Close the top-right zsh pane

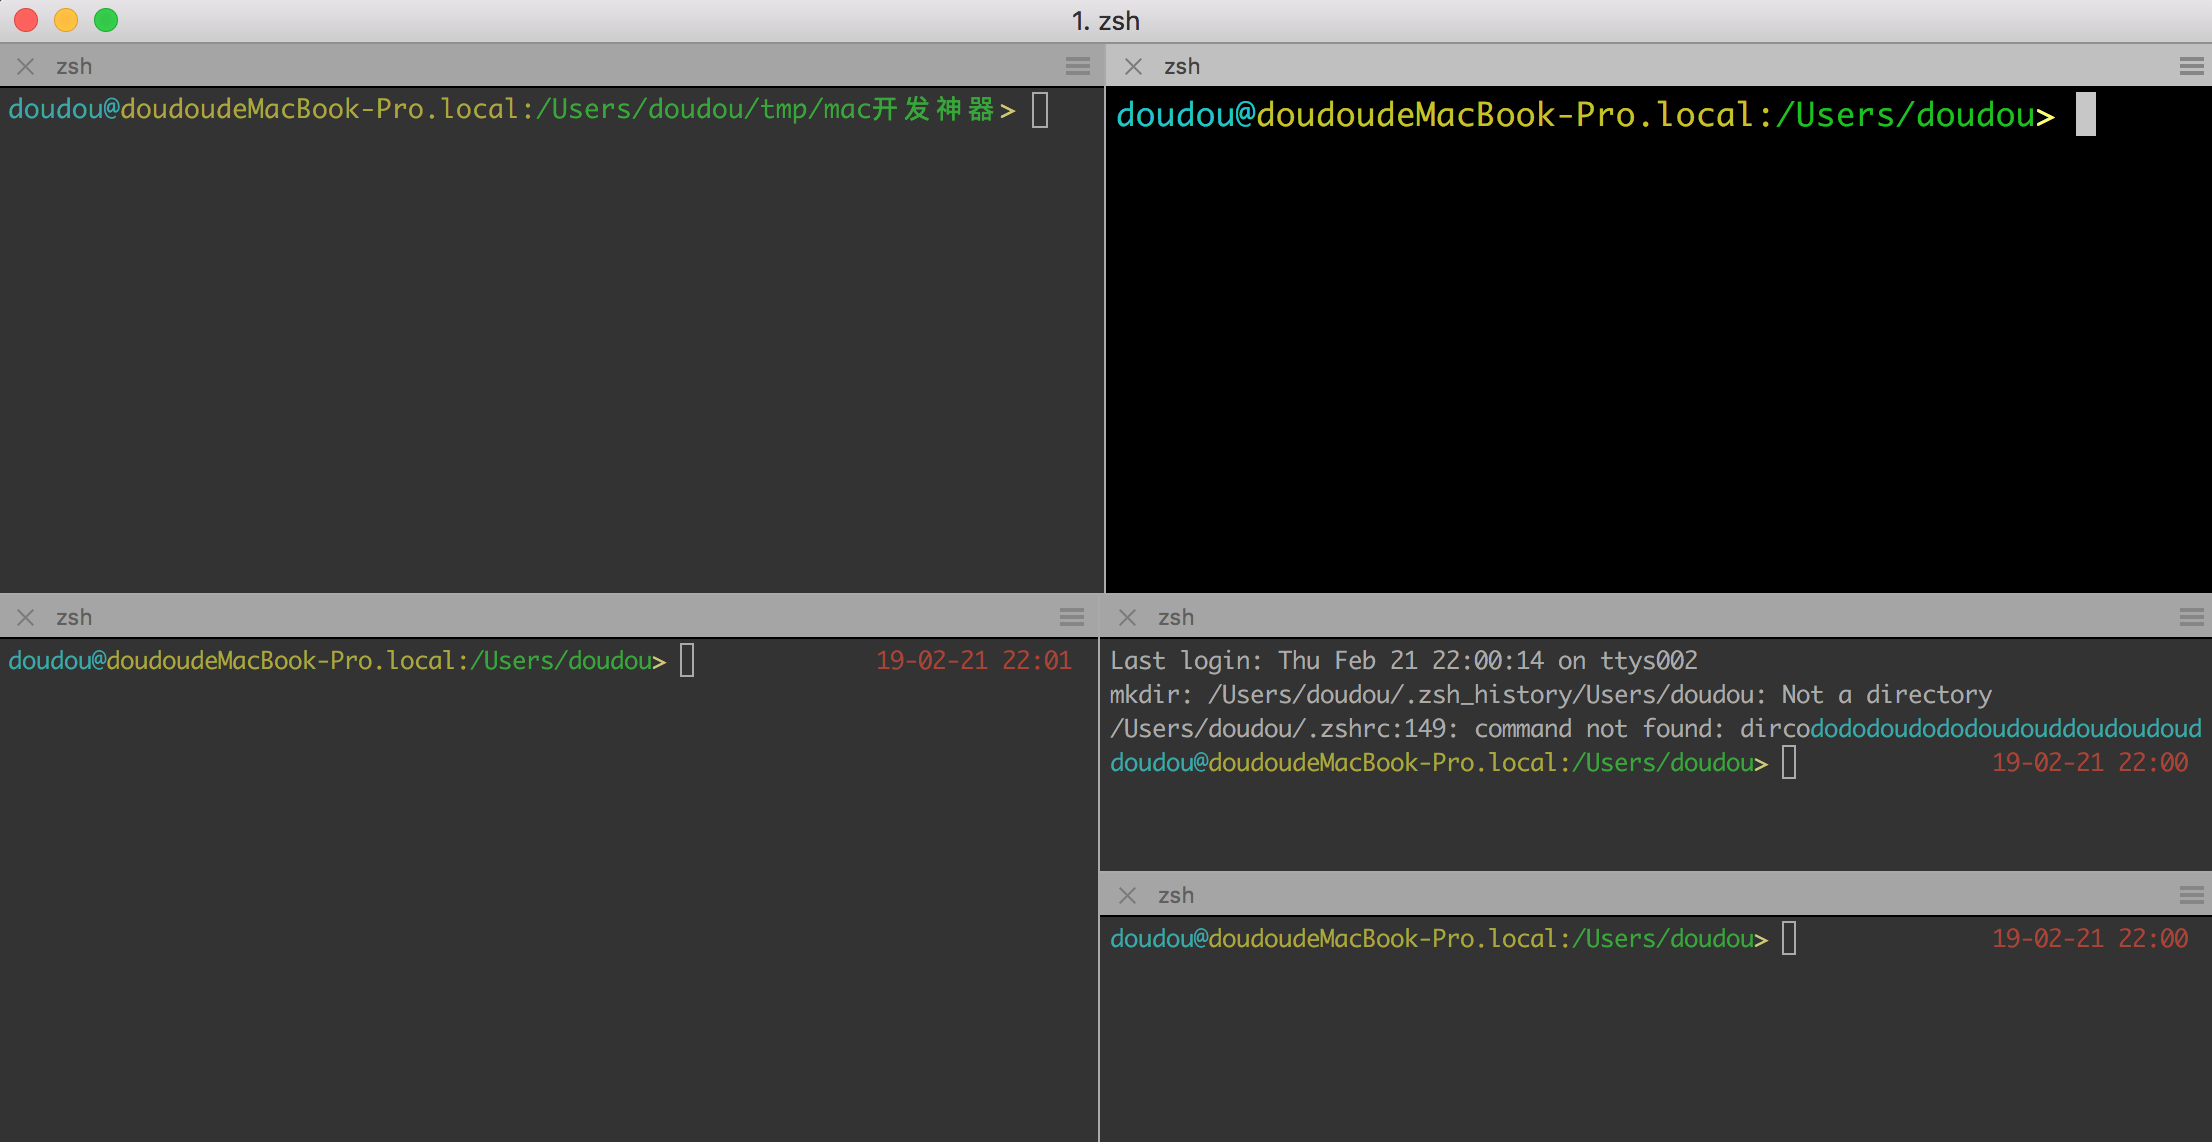(1133, 66)
